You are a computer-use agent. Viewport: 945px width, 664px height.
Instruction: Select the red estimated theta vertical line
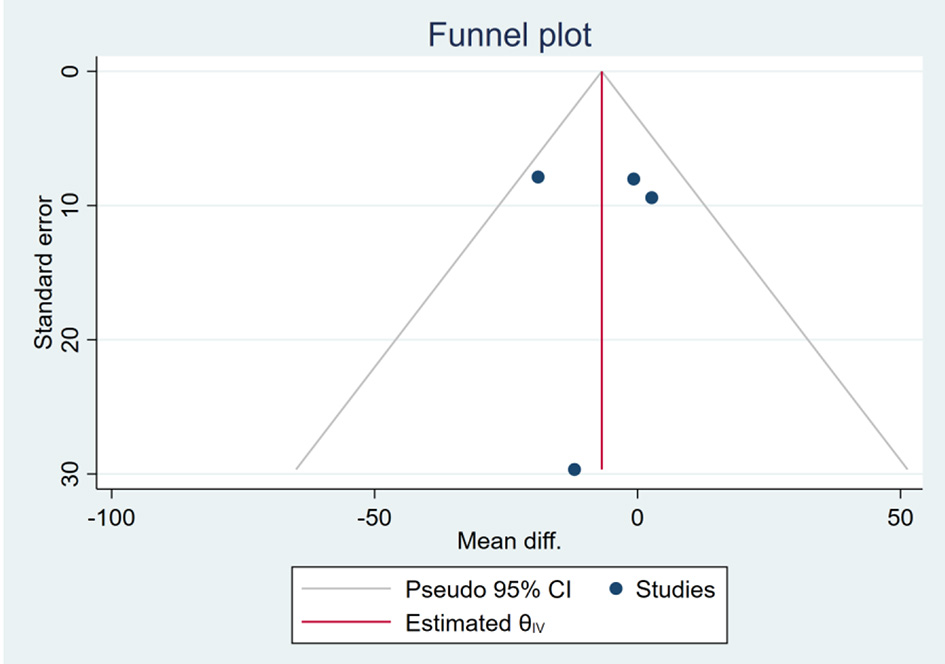pos(601,300)
